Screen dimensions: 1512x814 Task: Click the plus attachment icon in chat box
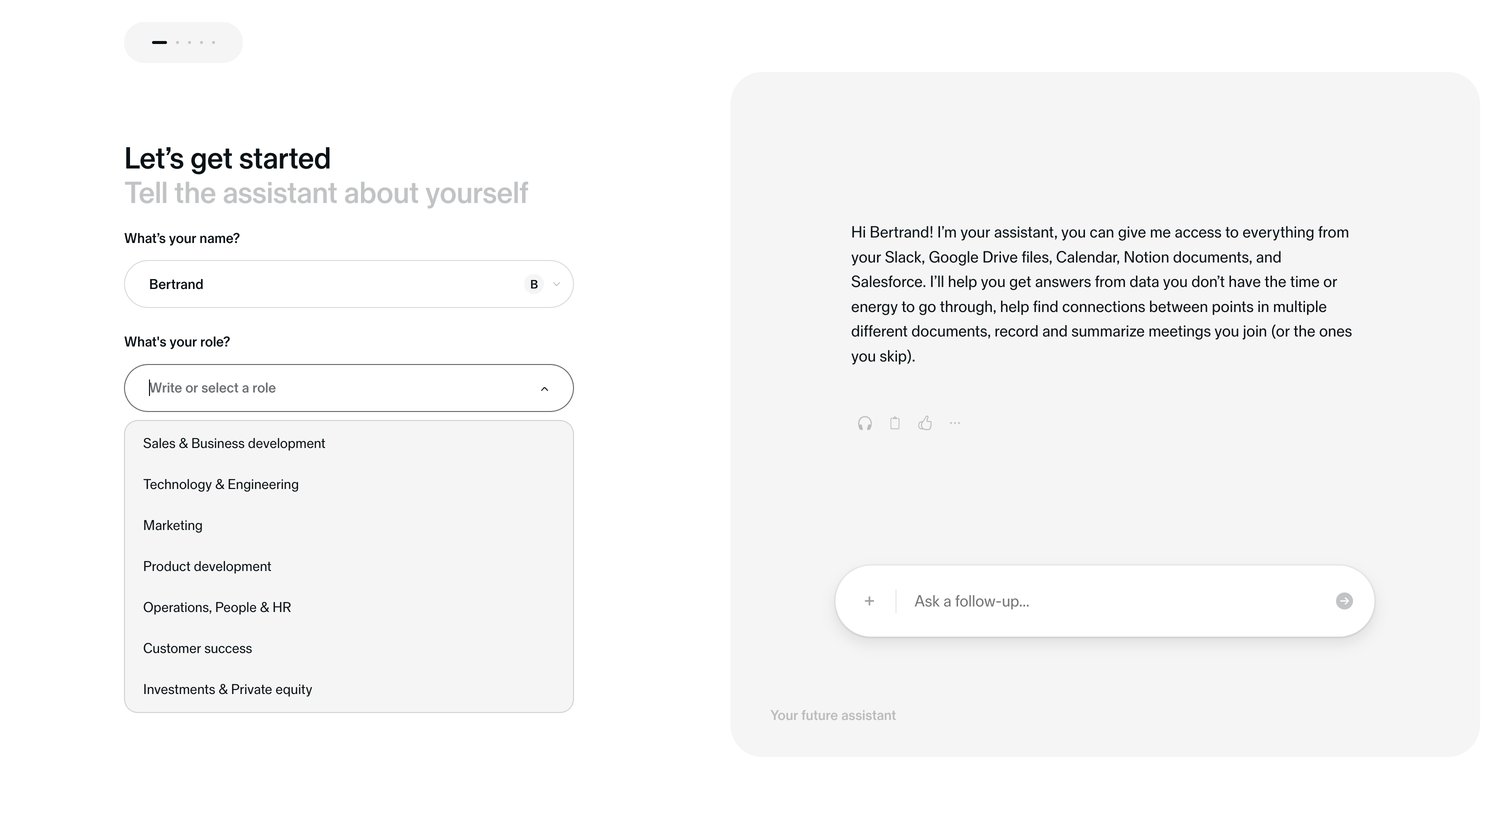tap(869, 601)
